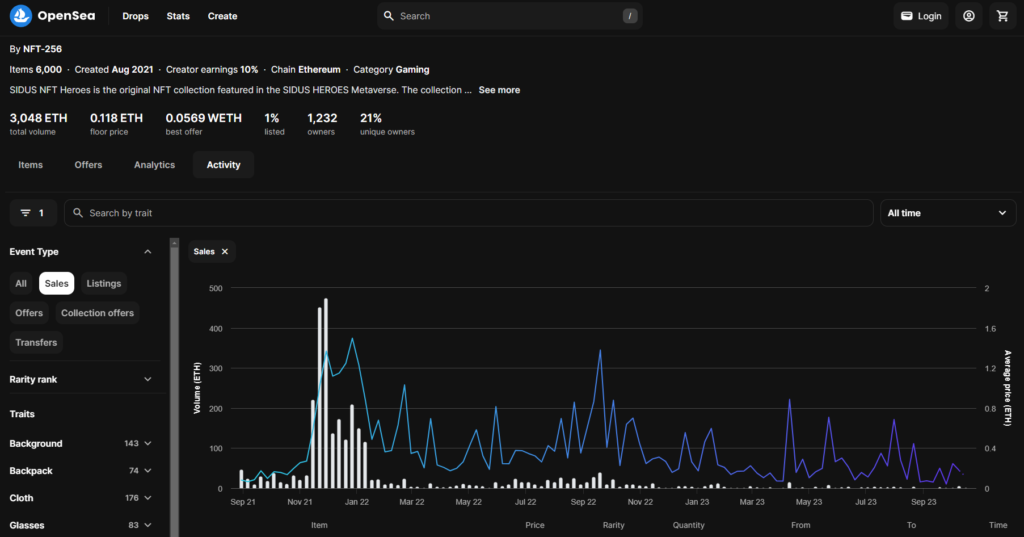Click the OpenSea wordmark text
The image size is (1024, 537).
66,16
